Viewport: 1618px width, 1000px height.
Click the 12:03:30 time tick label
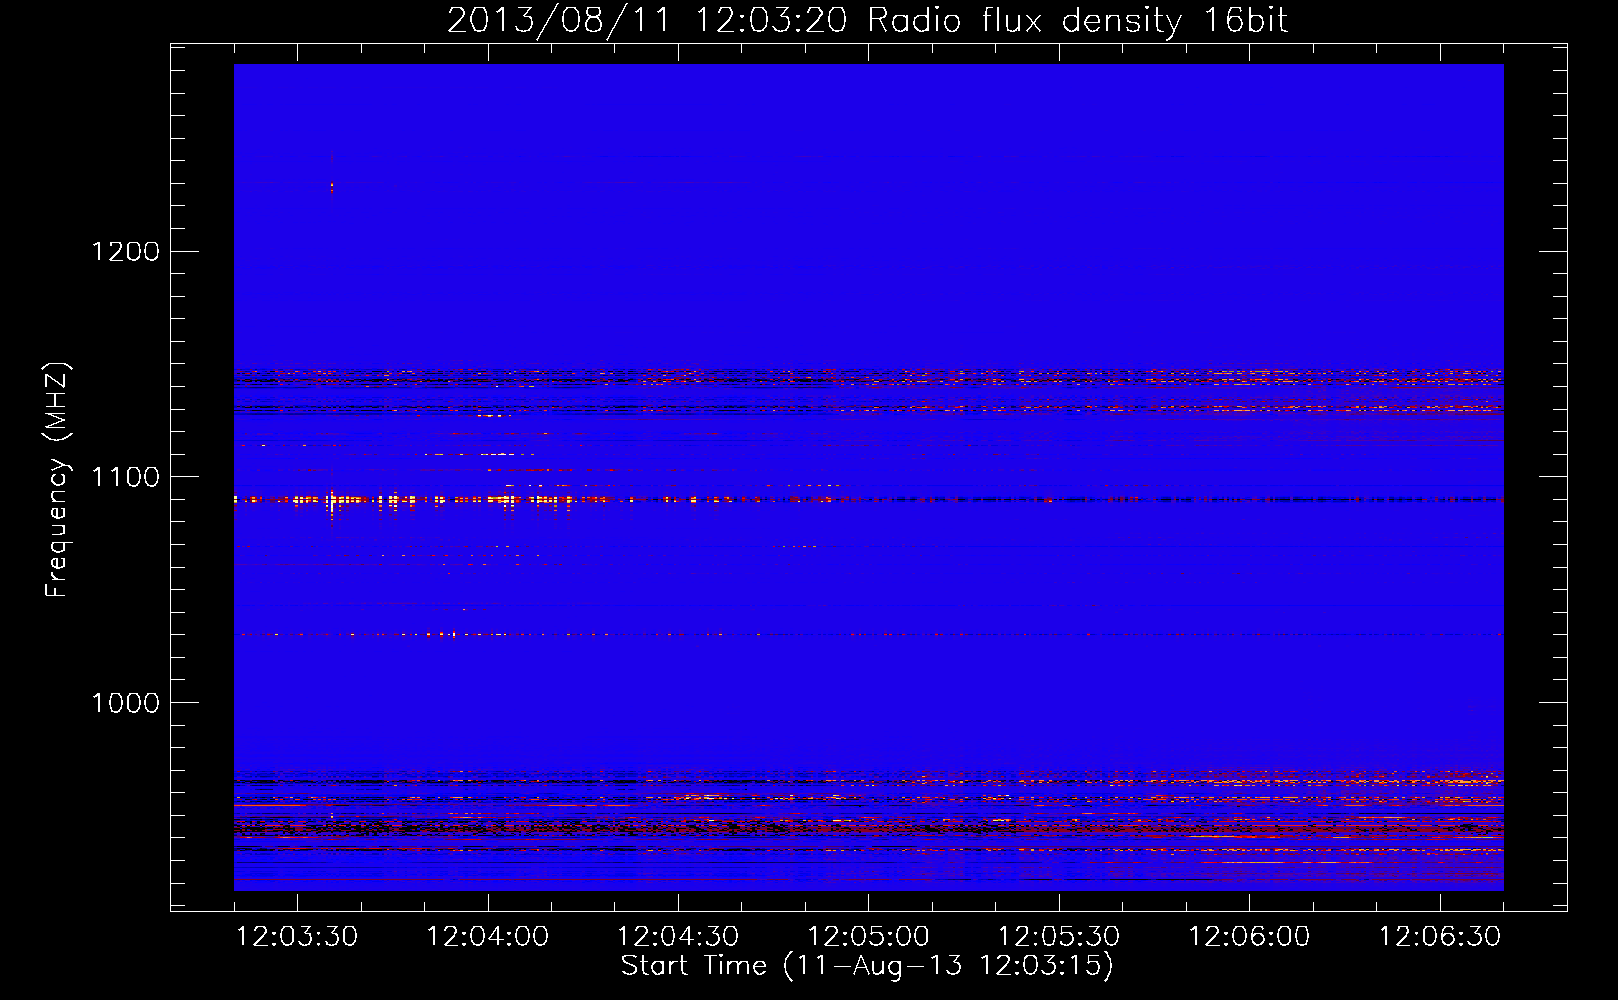[297, 937]
